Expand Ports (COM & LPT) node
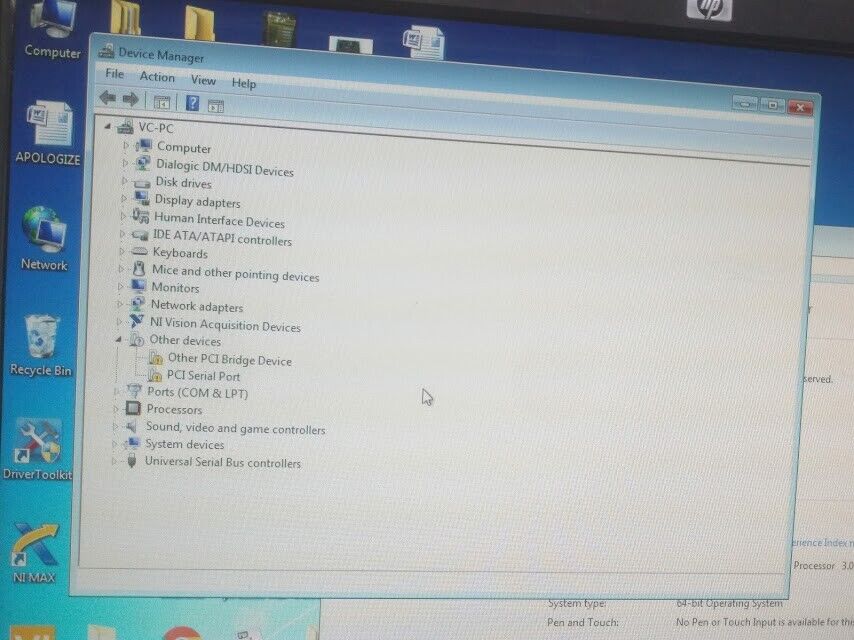Viewport: 854px width, 640px height. pyautogui.click(x=117, y=391)
